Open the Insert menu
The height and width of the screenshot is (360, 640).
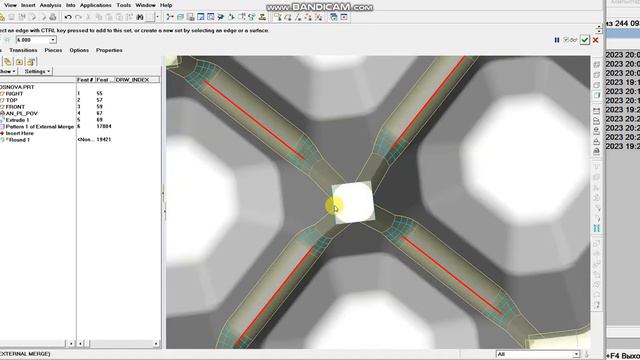click(28, 5)
